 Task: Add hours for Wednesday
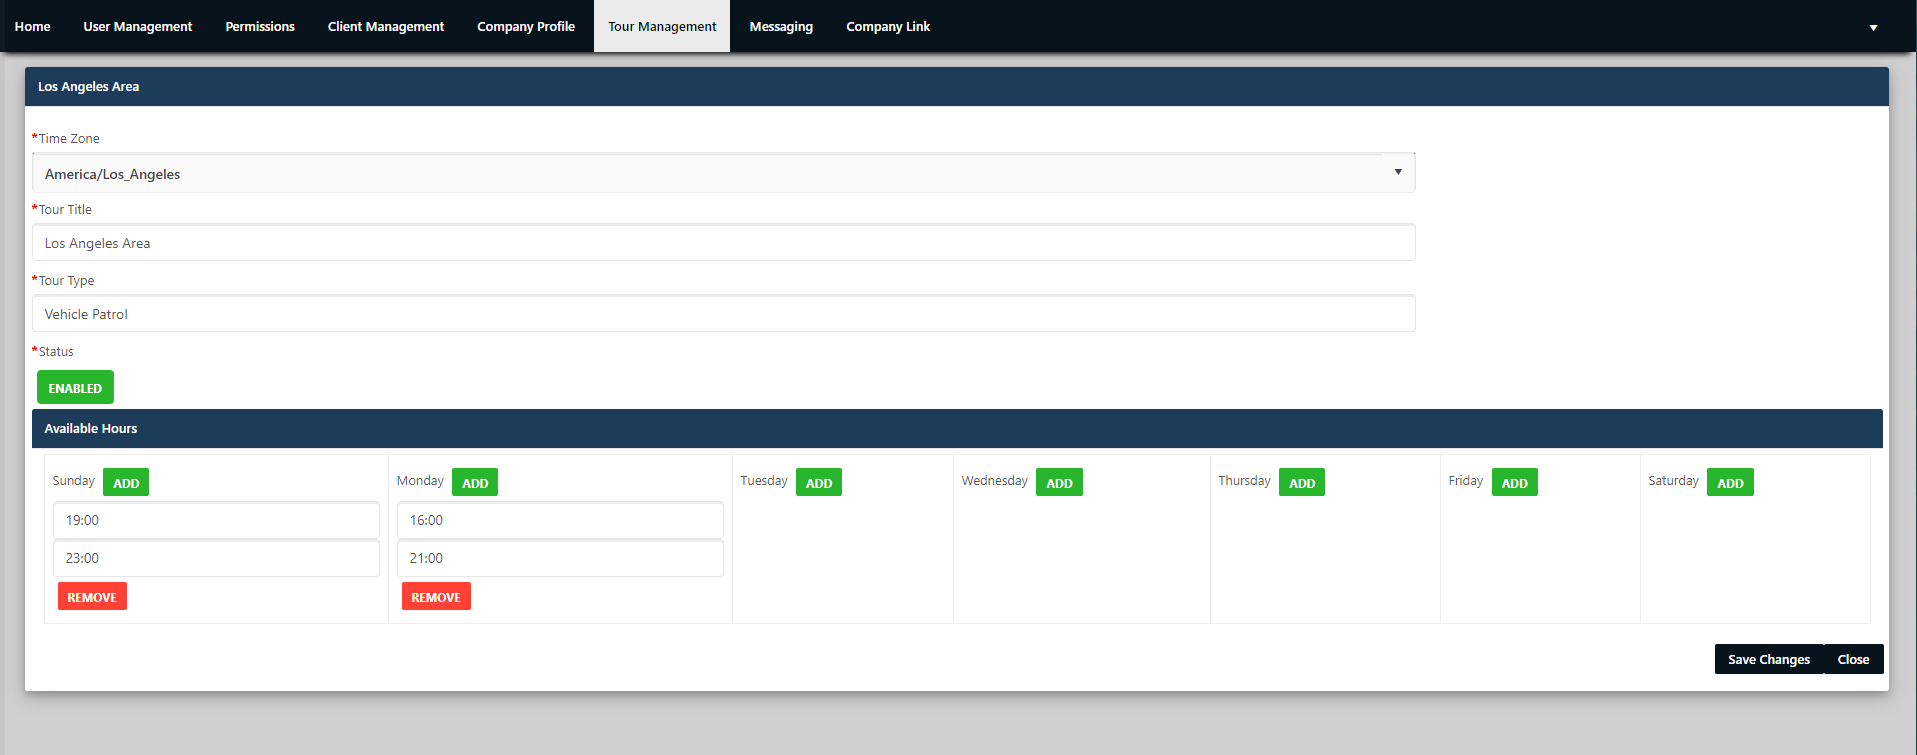[x=1059, y=483]
